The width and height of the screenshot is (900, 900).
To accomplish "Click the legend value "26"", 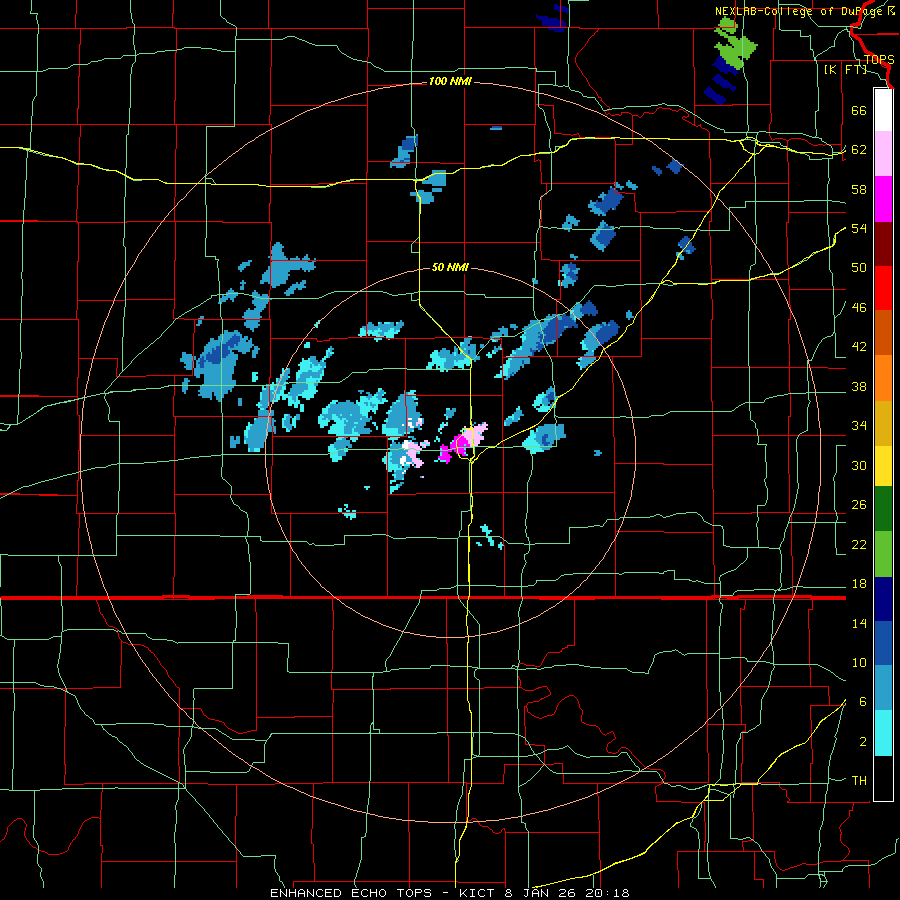I will pos(859,505).
